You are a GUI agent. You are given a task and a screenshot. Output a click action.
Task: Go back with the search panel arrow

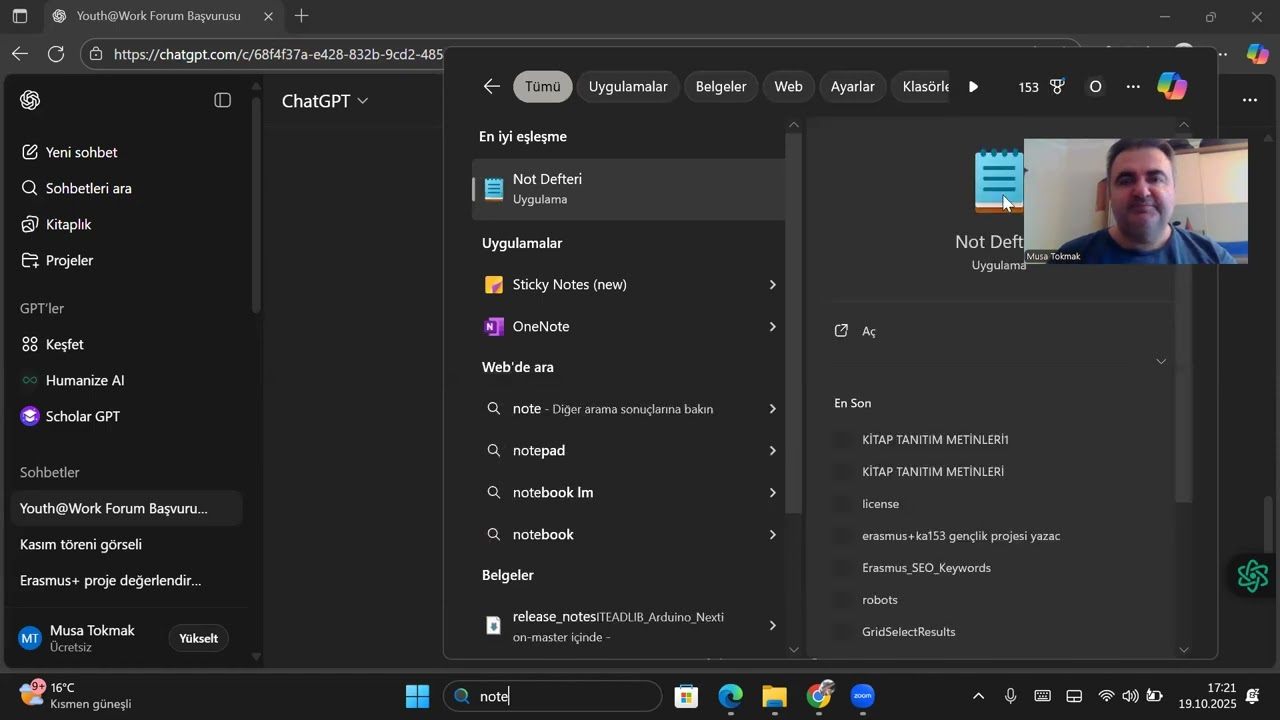(x=491, y=87)
